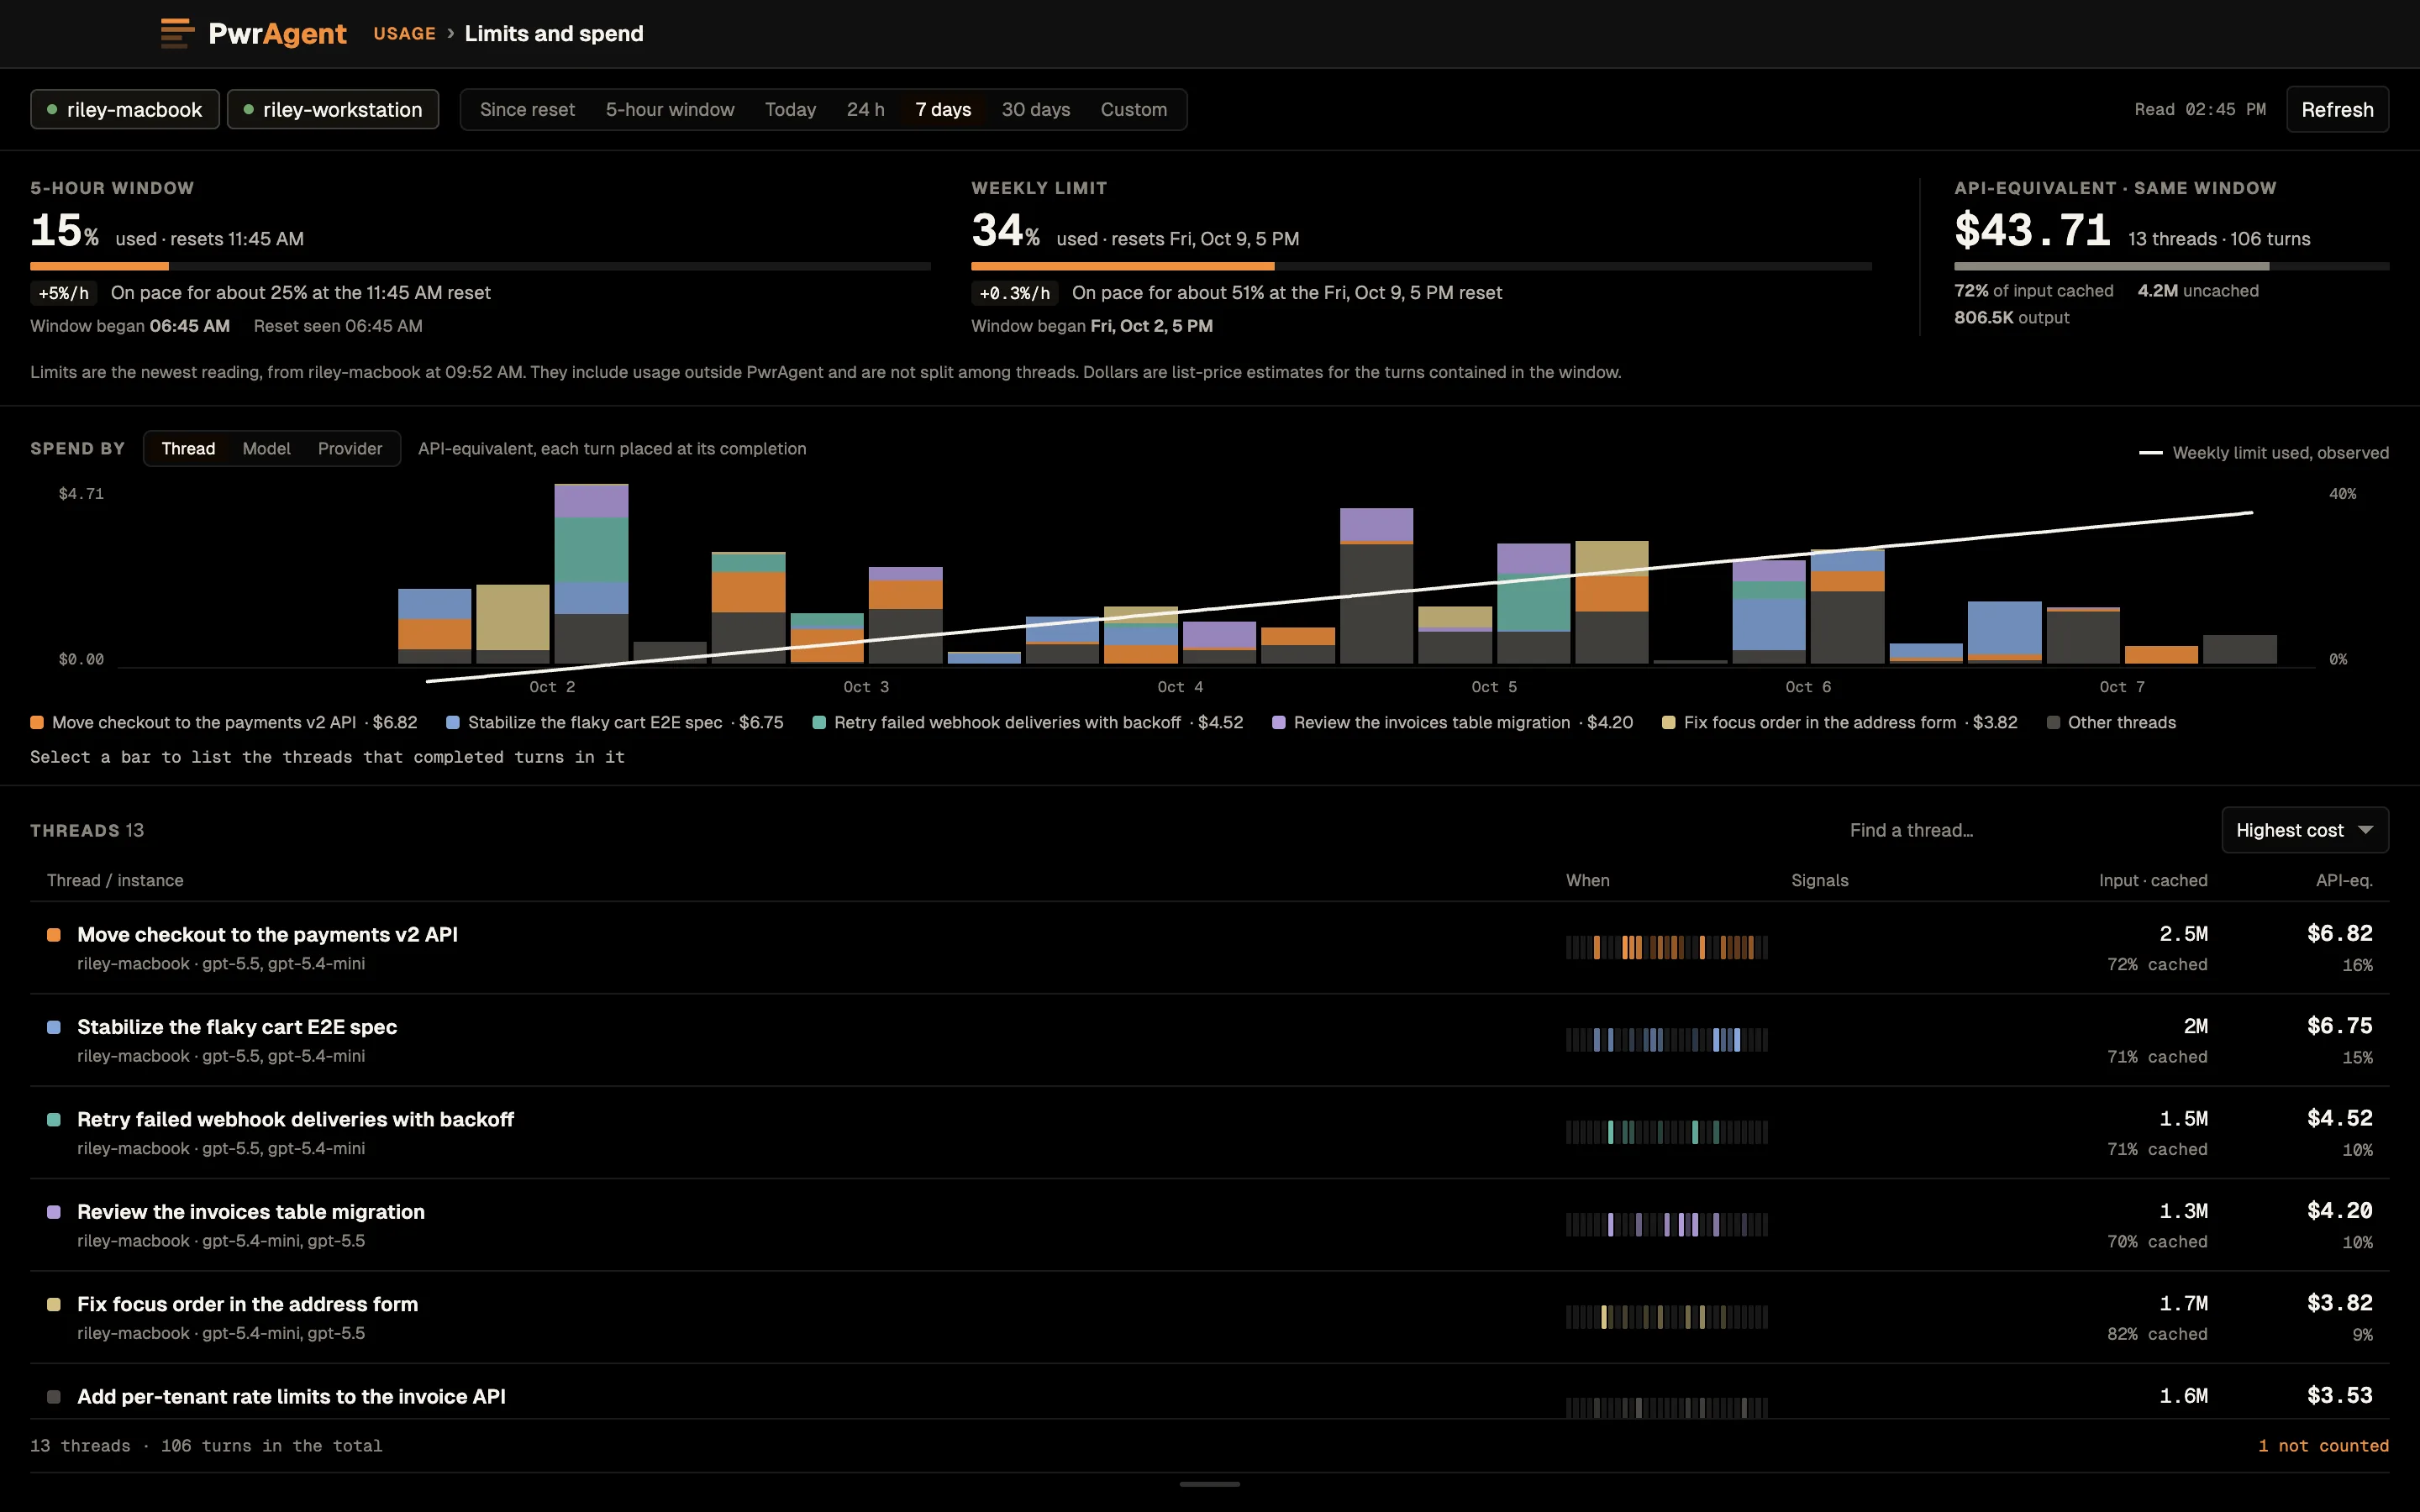Open Retry failed webhook deliveries with backoff thread
This screenshot has width=2420, height=1512.
coord(1209,1133)
